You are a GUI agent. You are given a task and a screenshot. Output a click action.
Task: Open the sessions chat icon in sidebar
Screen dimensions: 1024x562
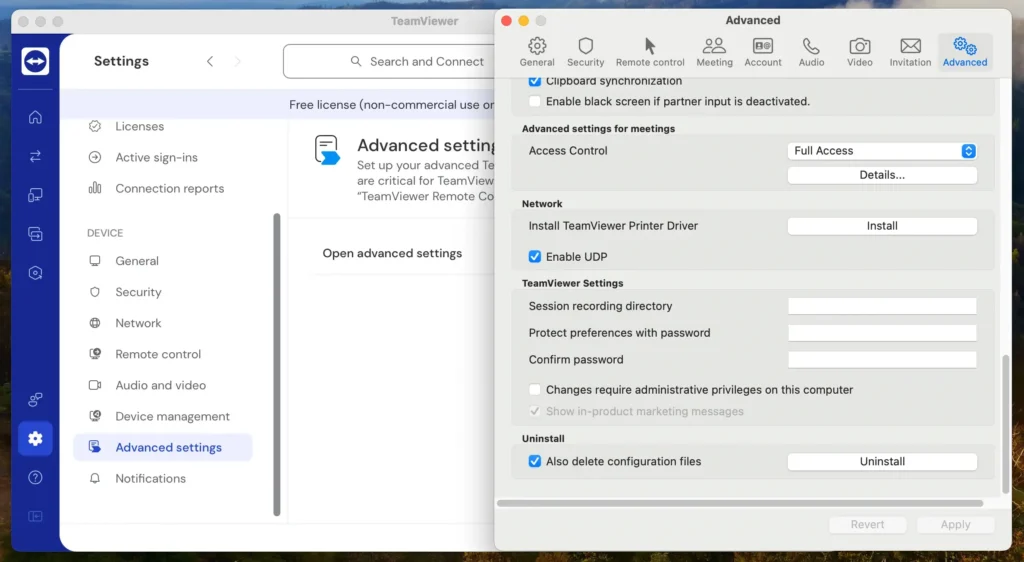coord(35,234)
